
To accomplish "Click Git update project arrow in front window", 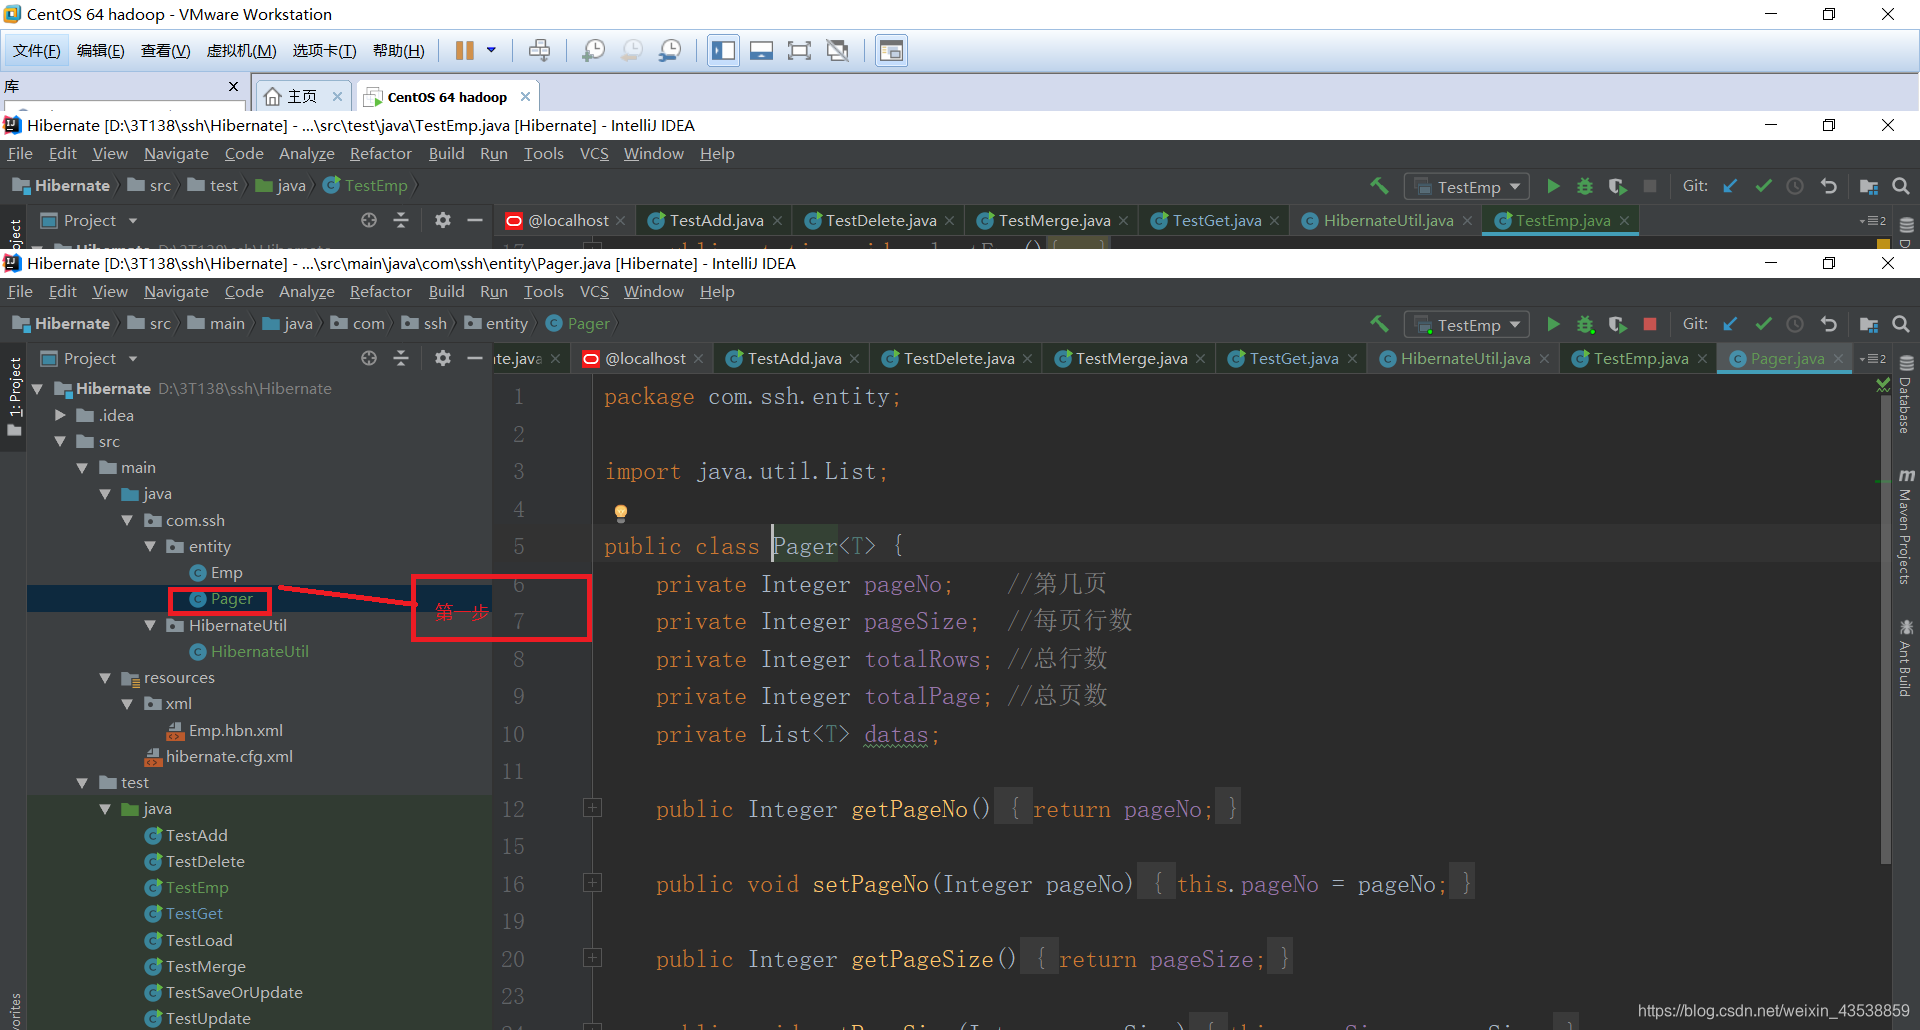I will click(x=1731, y=324).
